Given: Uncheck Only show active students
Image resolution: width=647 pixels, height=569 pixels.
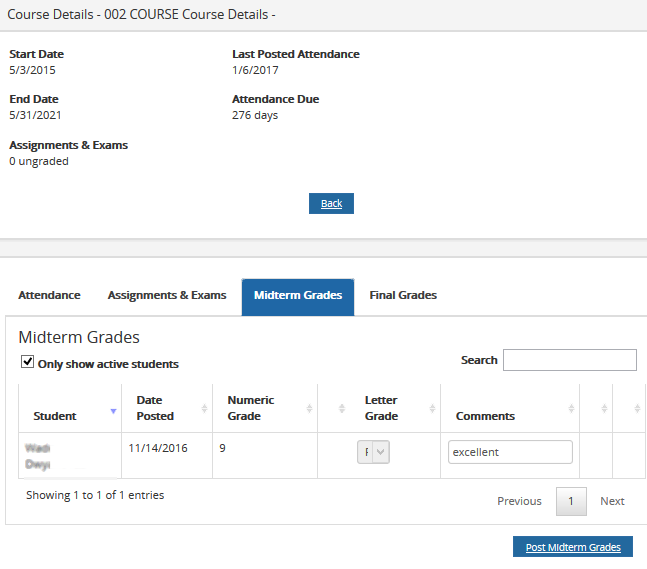Looking at the screenshot, I should click(28, 363).
